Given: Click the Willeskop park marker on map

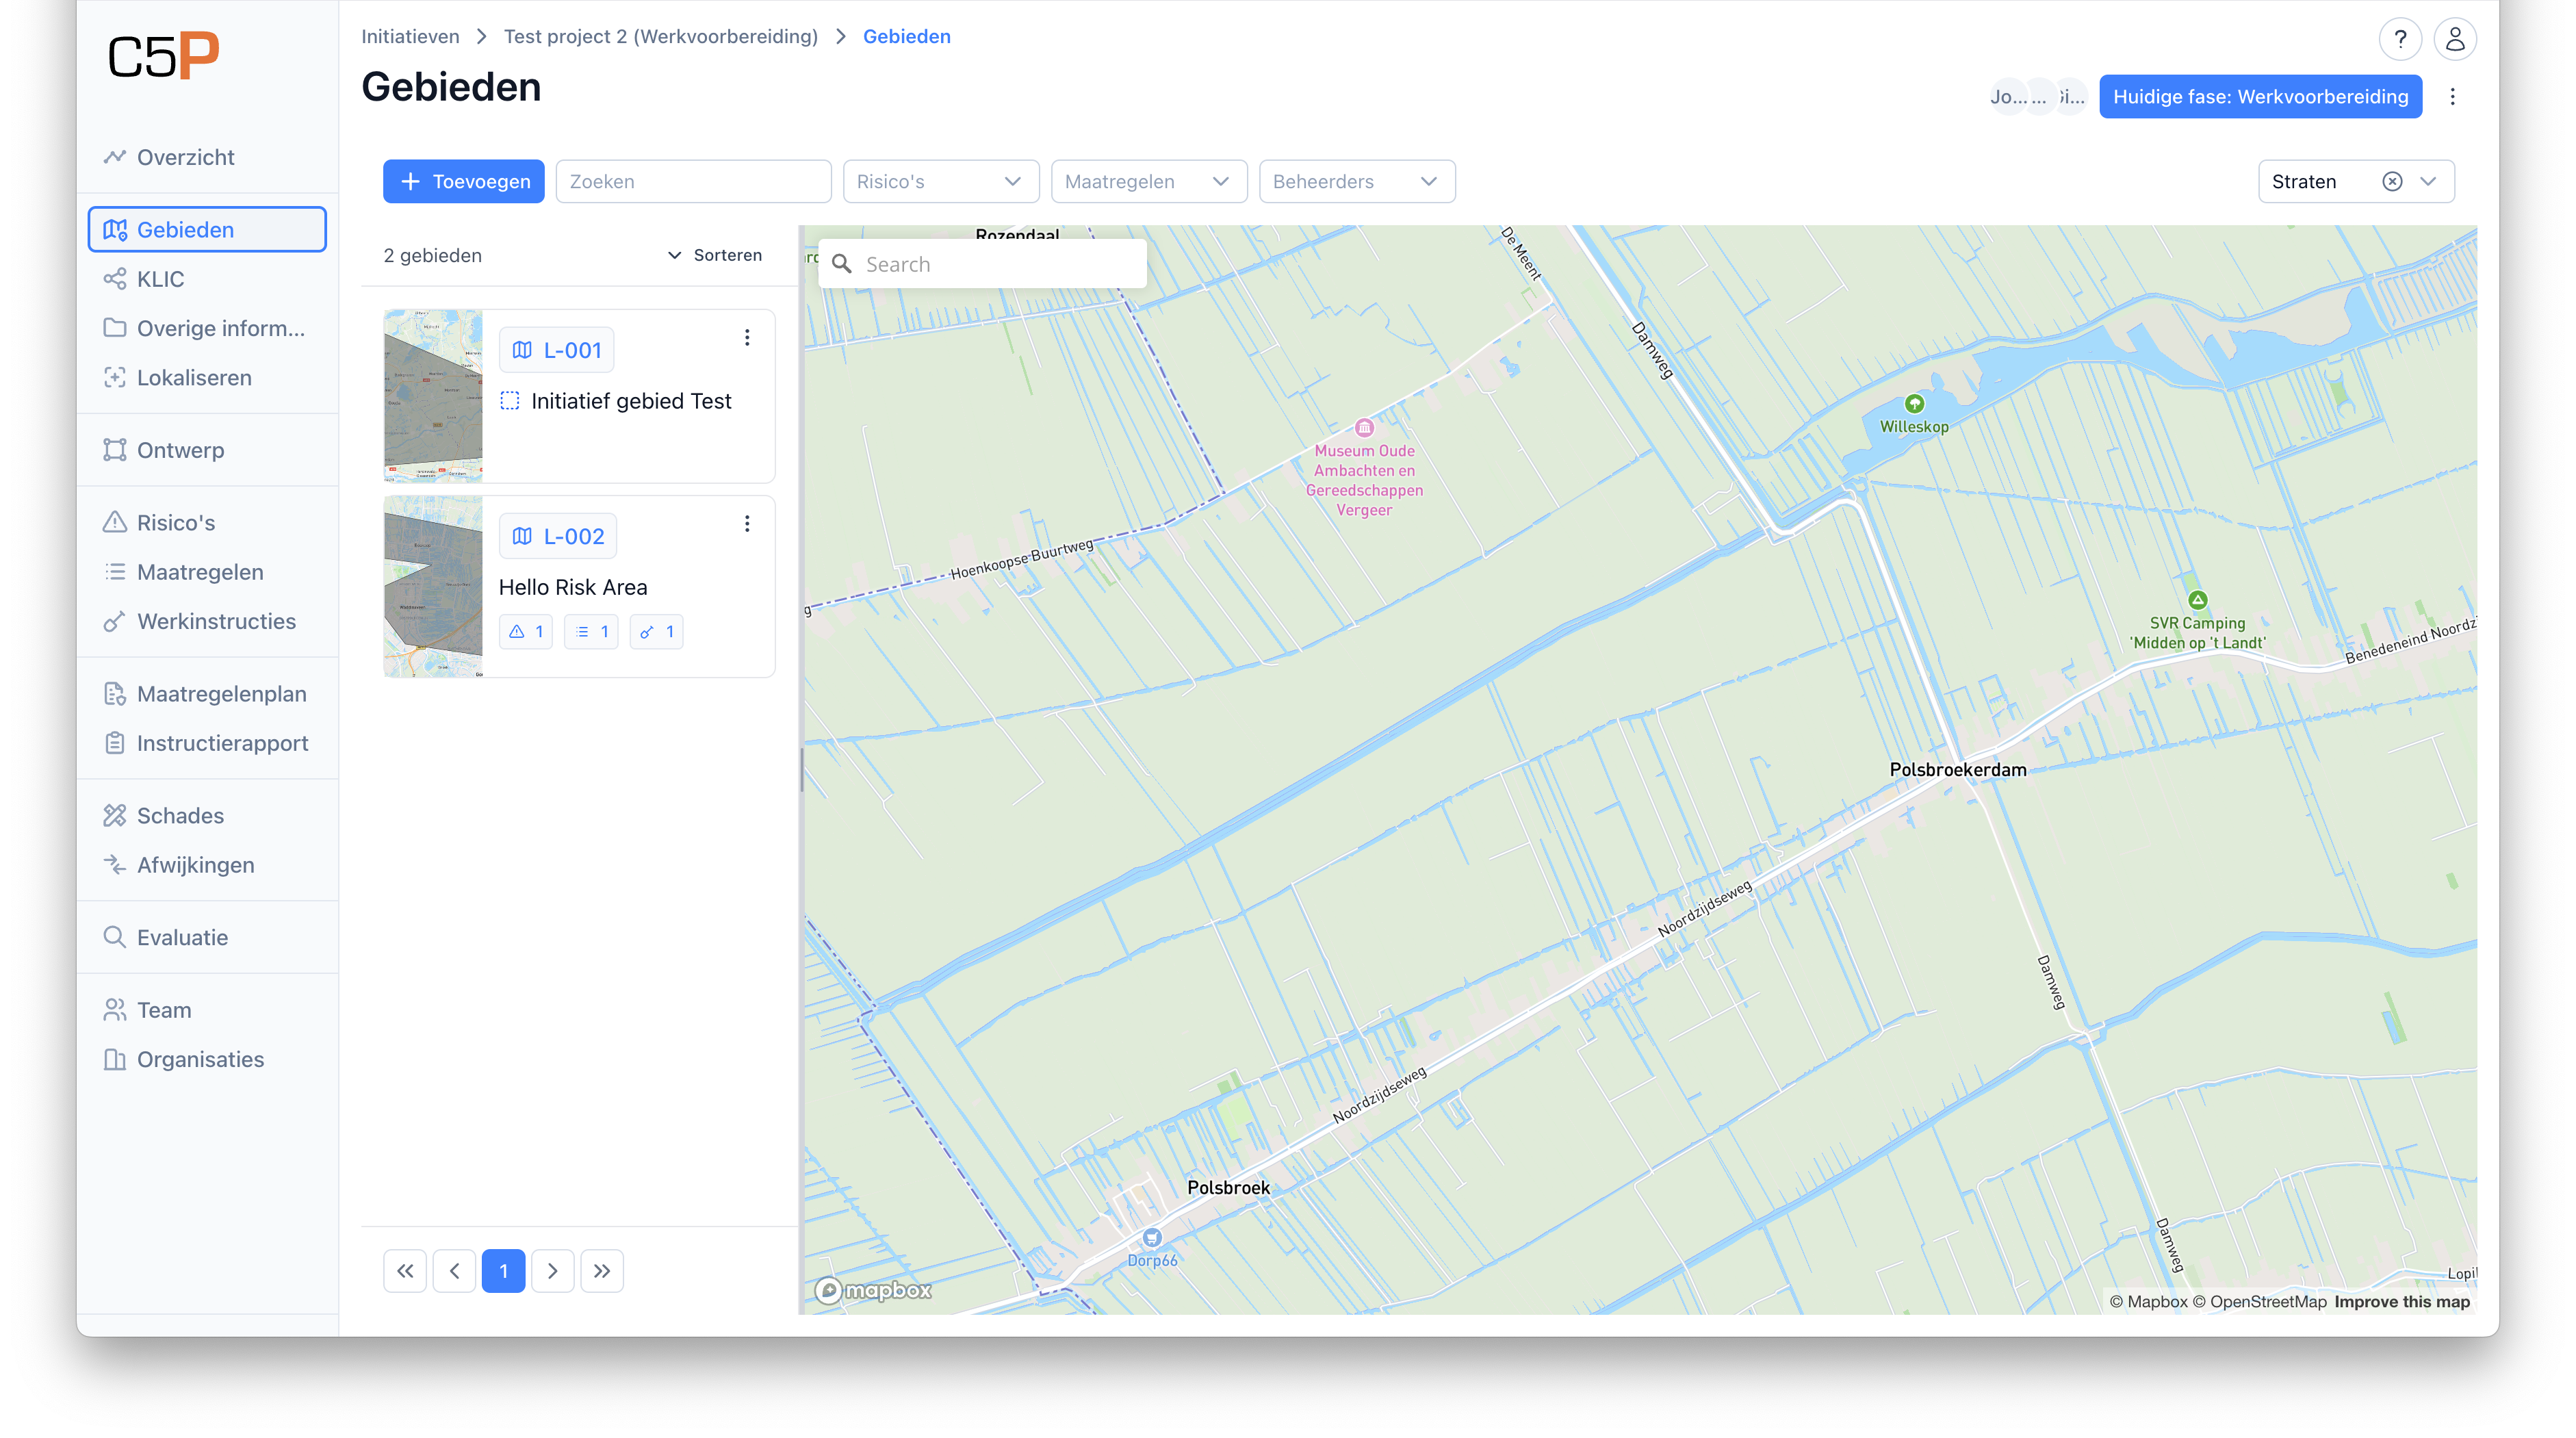Looking at the screenshot, I should point(1914,404).
